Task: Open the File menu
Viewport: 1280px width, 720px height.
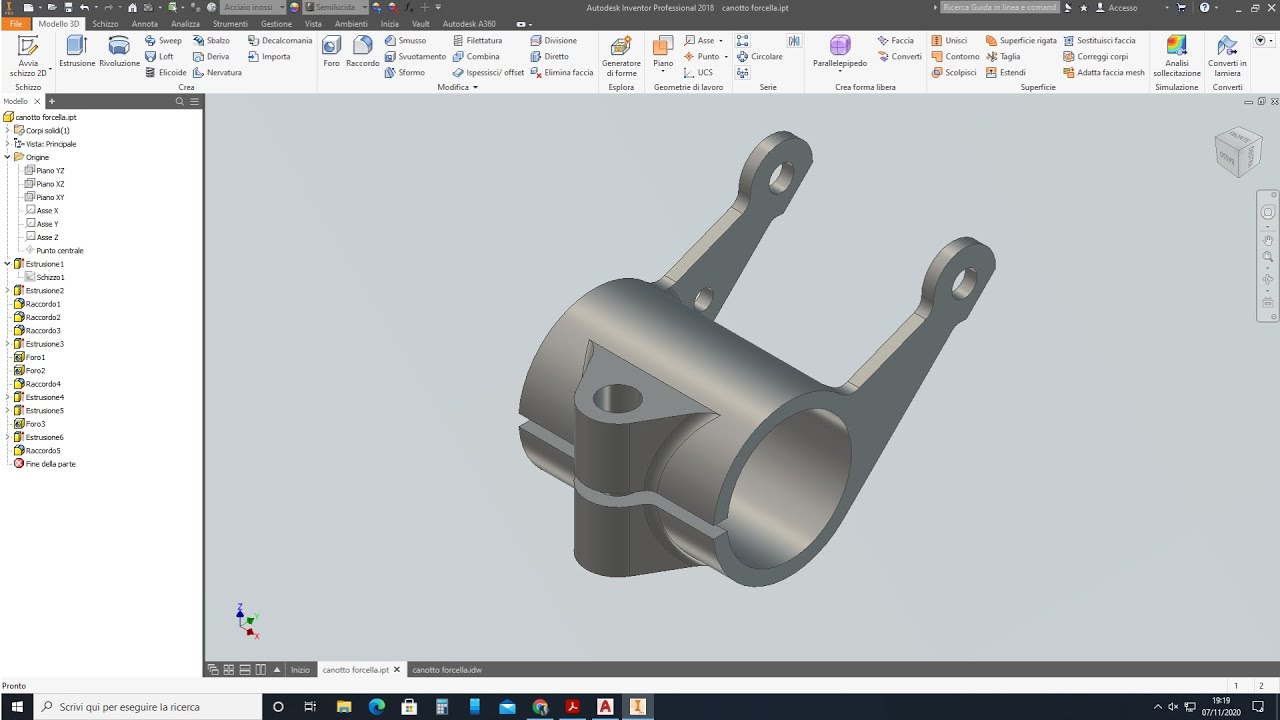Action: click(x=17, y=23)
